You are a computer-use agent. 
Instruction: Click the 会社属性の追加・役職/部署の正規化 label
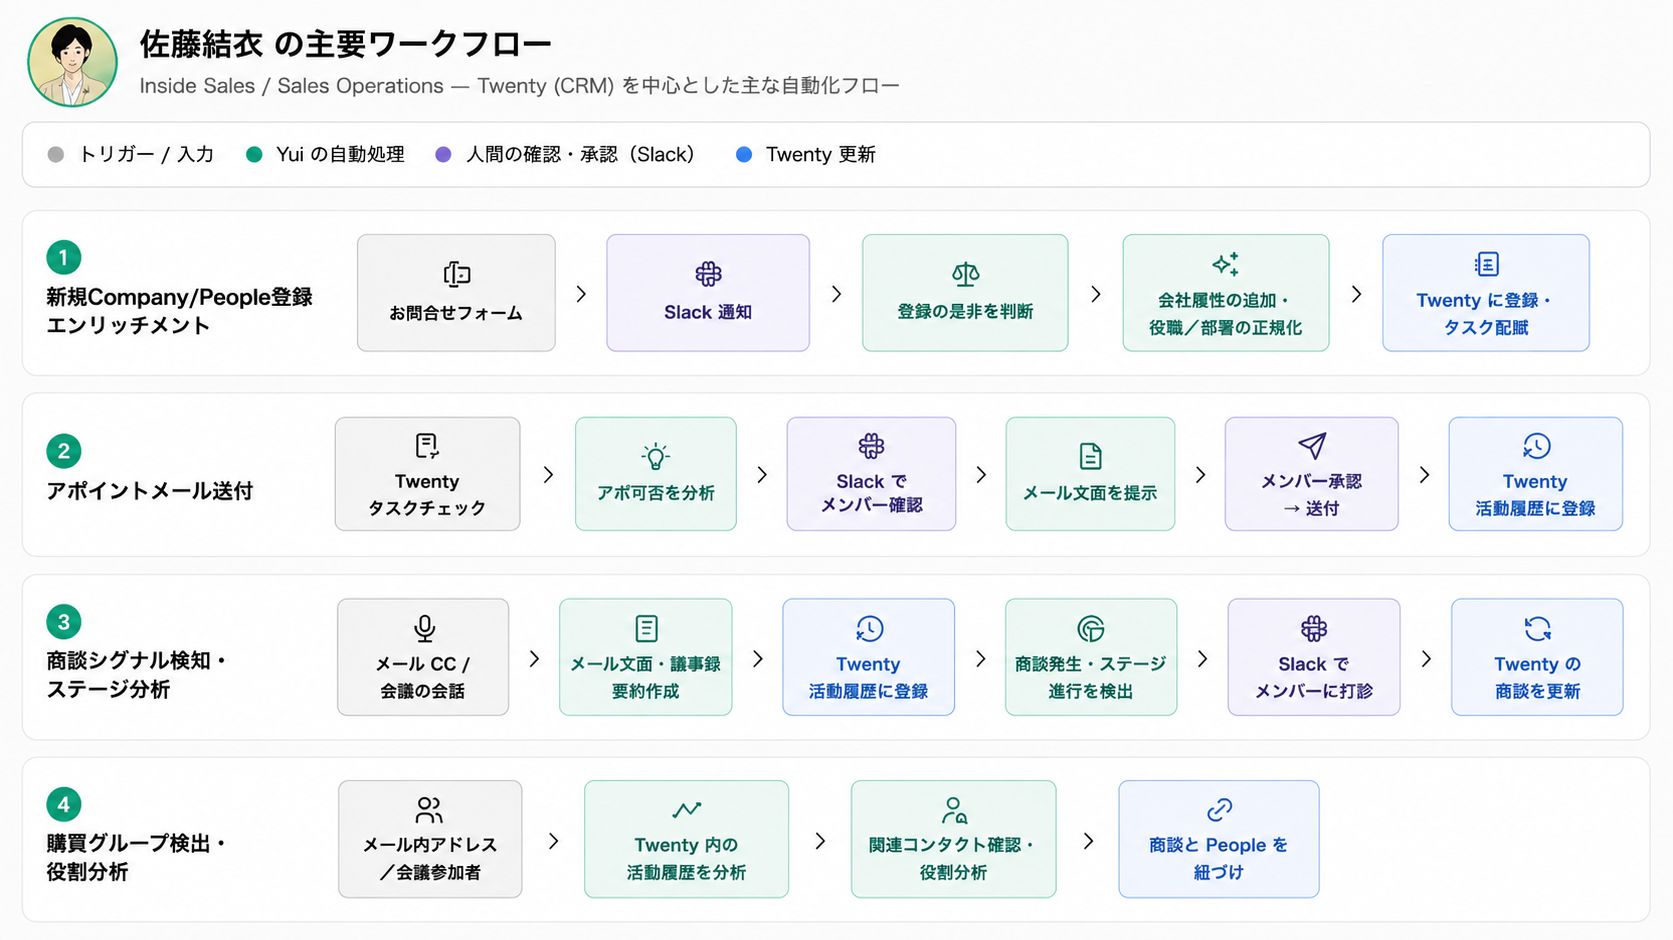pyautogui.click(x=1226, y=314)
